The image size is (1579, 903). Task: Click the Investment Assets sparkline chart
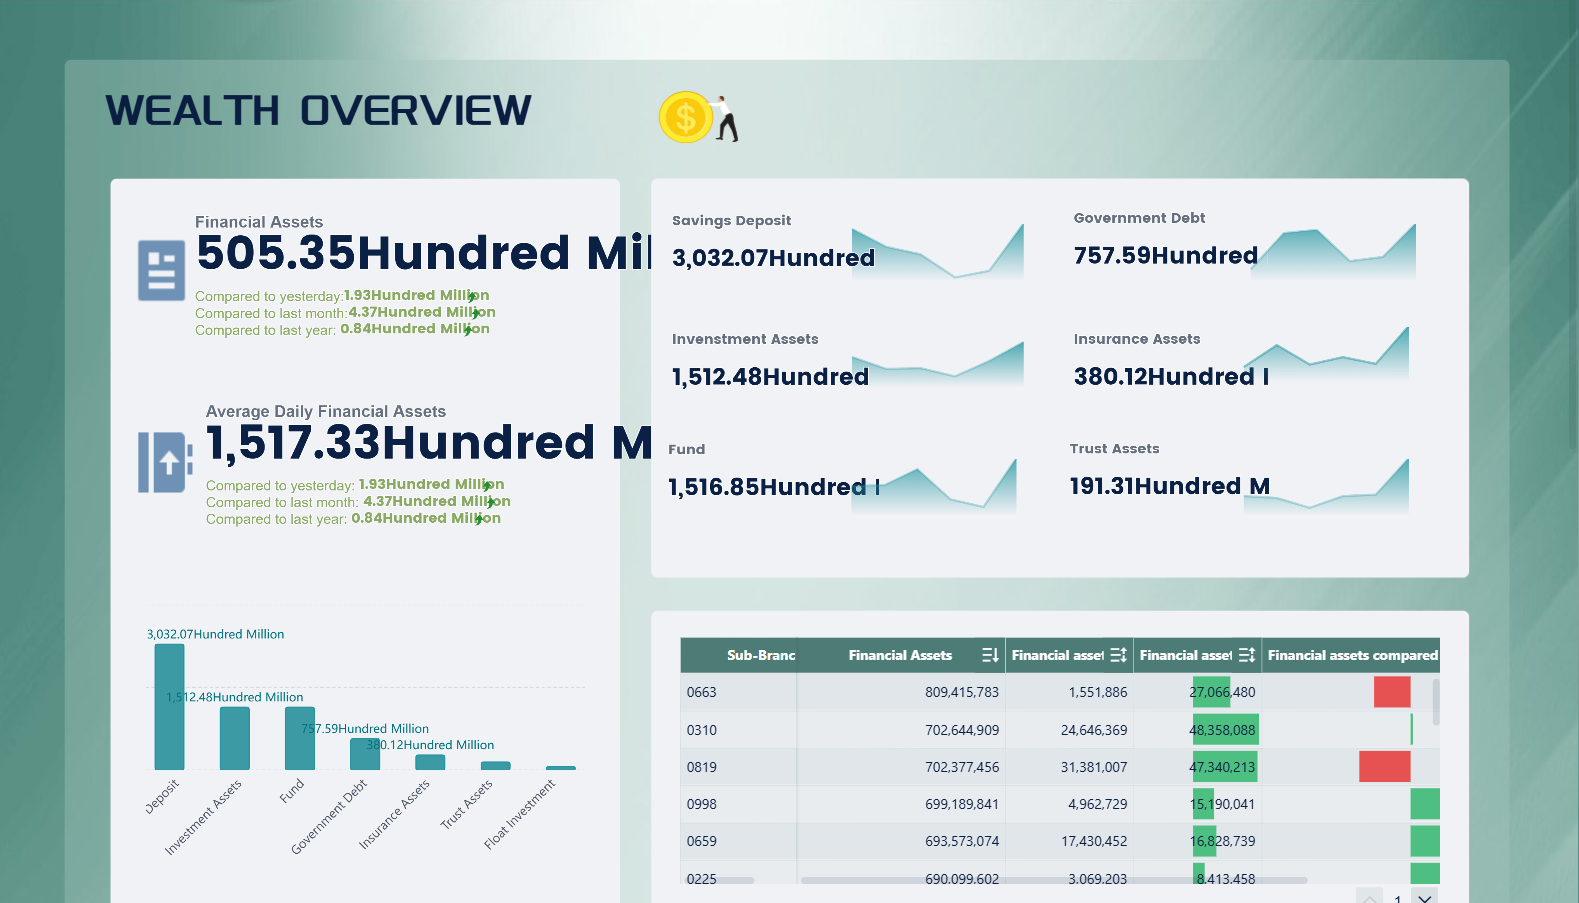click(938, 365)
